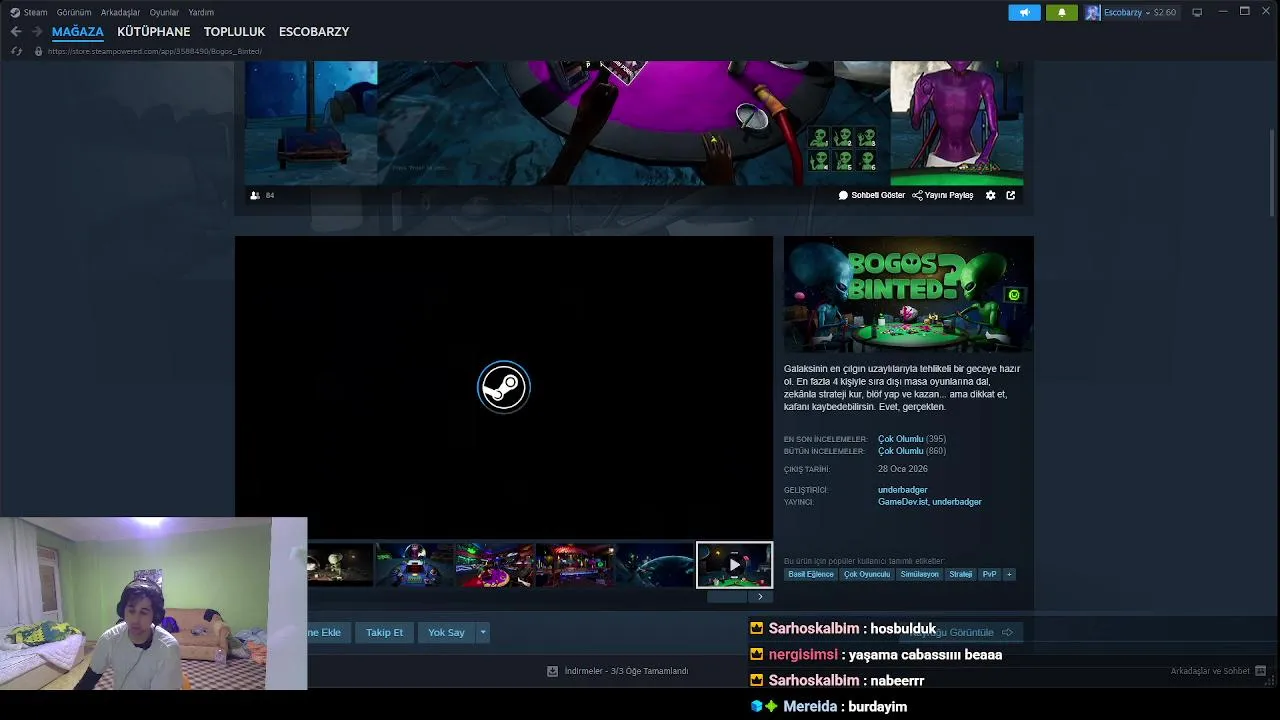Screen dimensions: 1280x720
Task: Click the İndirmeler download status
Action: click(x=618, y=671)
